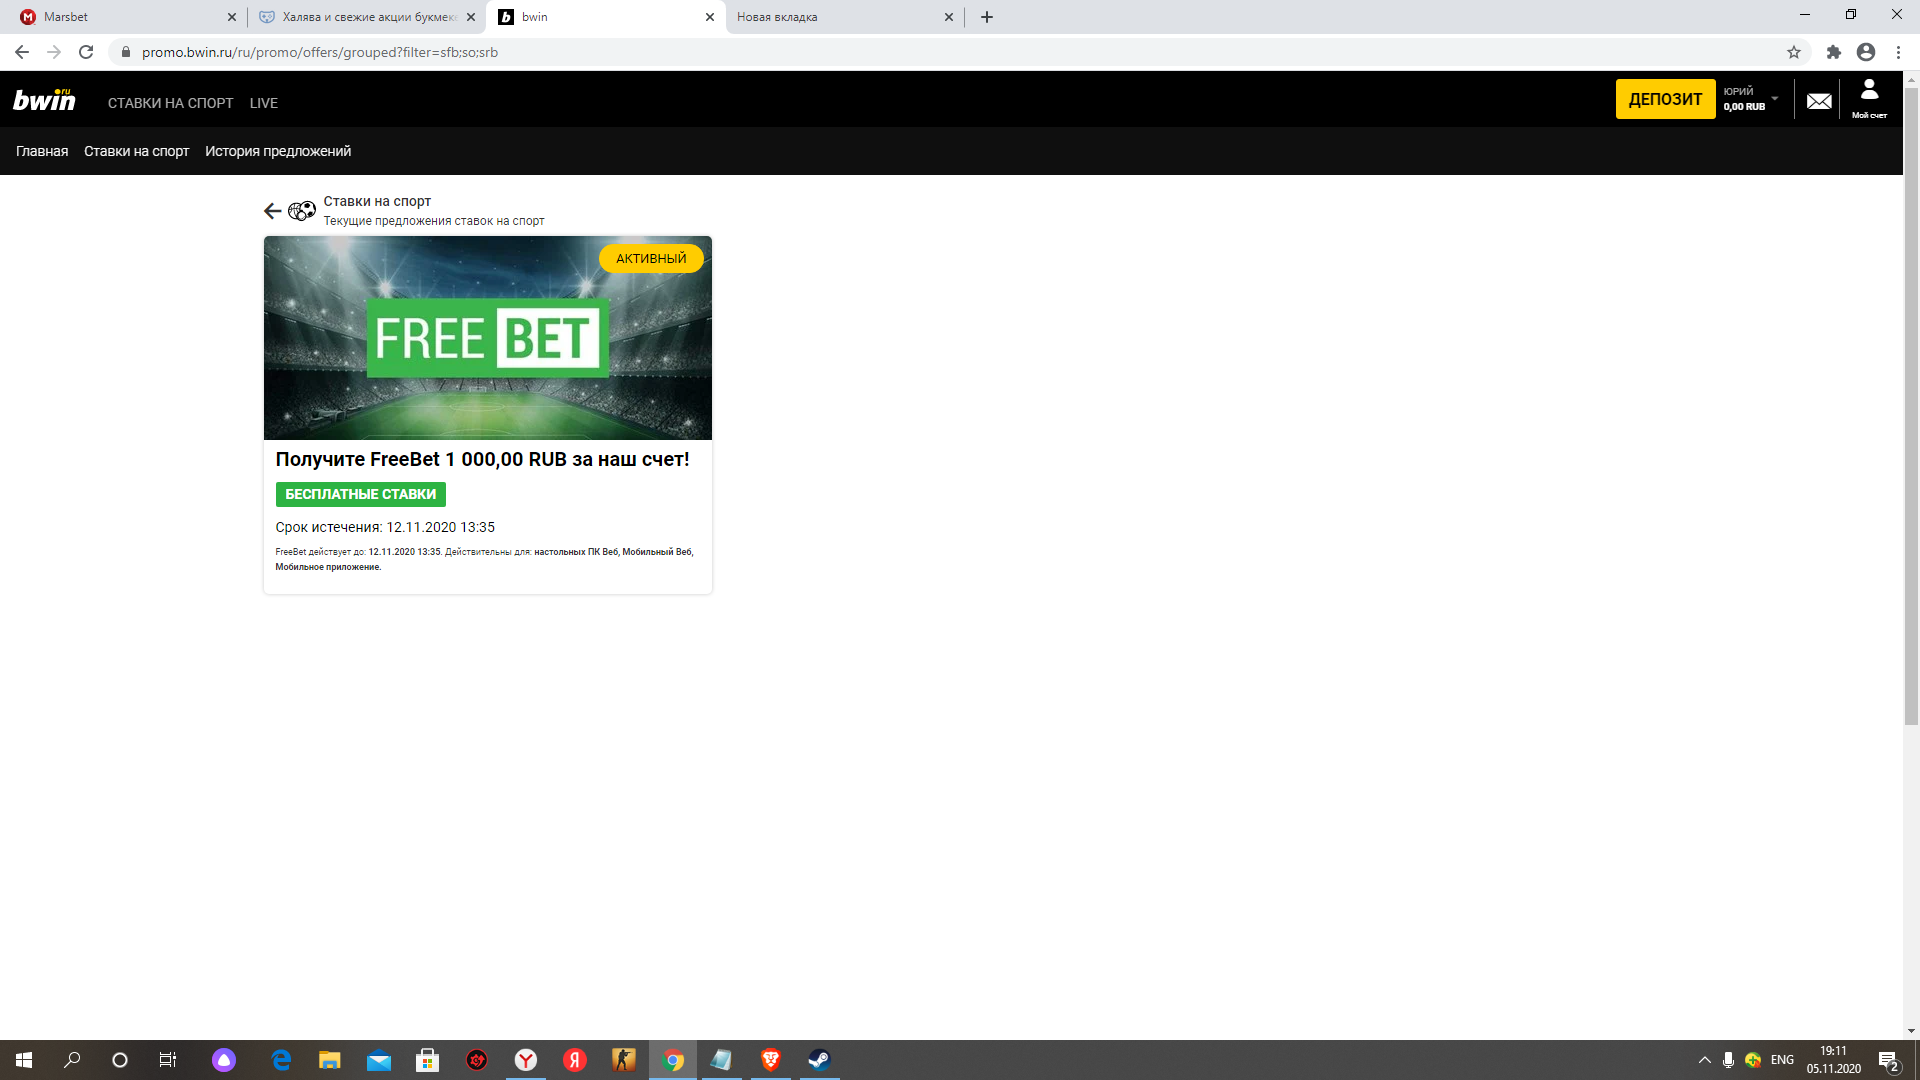Open Microsoft Store from the taskbar
The image size is (1920, 1080).
tap(428, 1060)
